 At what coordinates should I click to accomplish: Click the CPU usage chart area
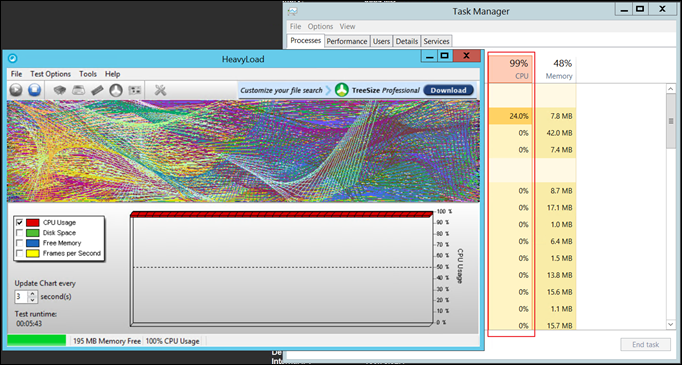pos(282,270)
